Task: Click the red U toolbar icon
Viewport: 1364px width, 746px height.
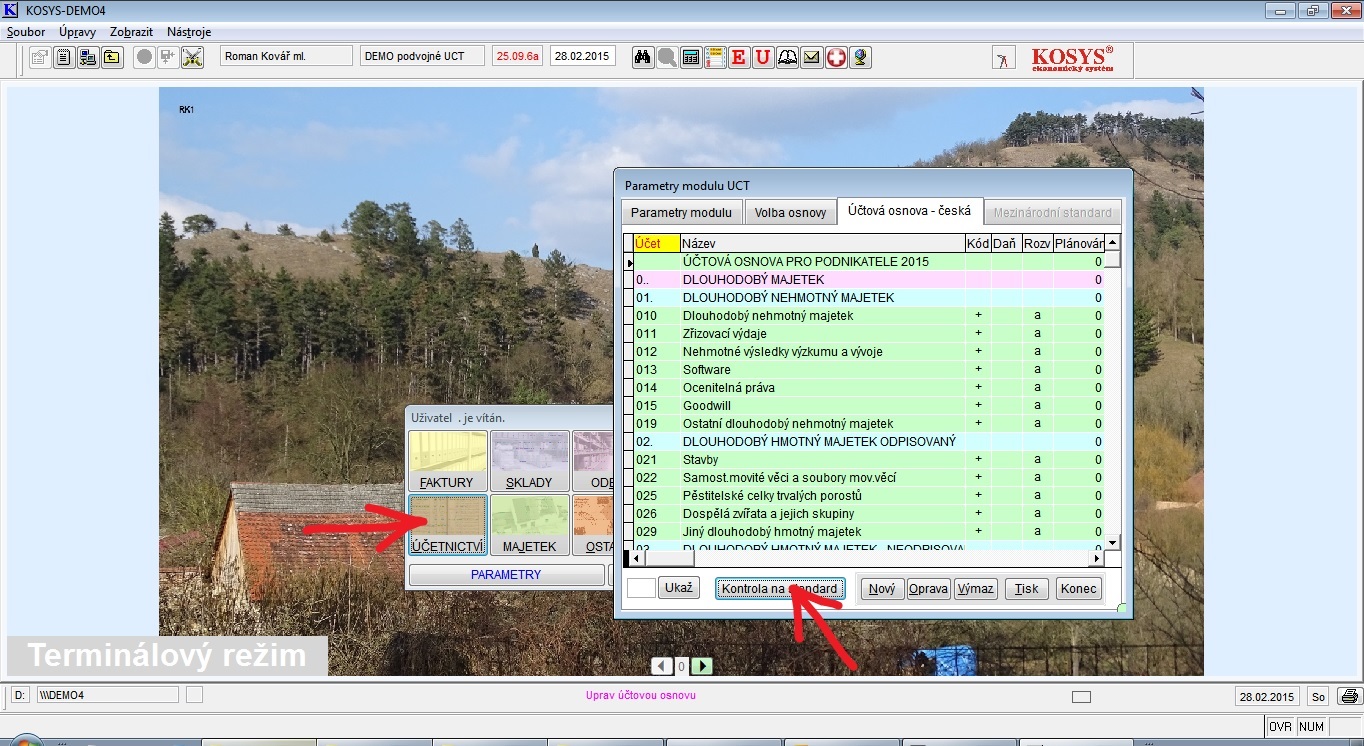Action: (763, 57)
